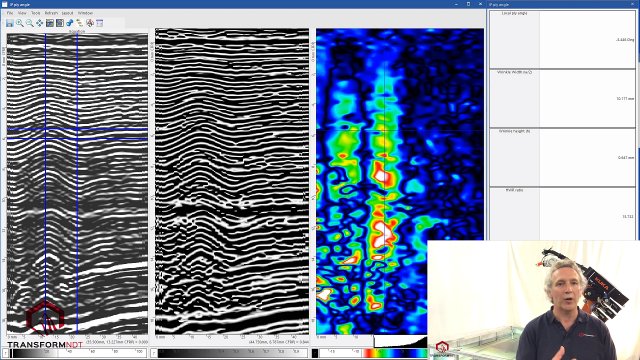Screen dimensions: 640x360
Task: Click the grayscale colorbar under left image
Action: tap(78, 353)
